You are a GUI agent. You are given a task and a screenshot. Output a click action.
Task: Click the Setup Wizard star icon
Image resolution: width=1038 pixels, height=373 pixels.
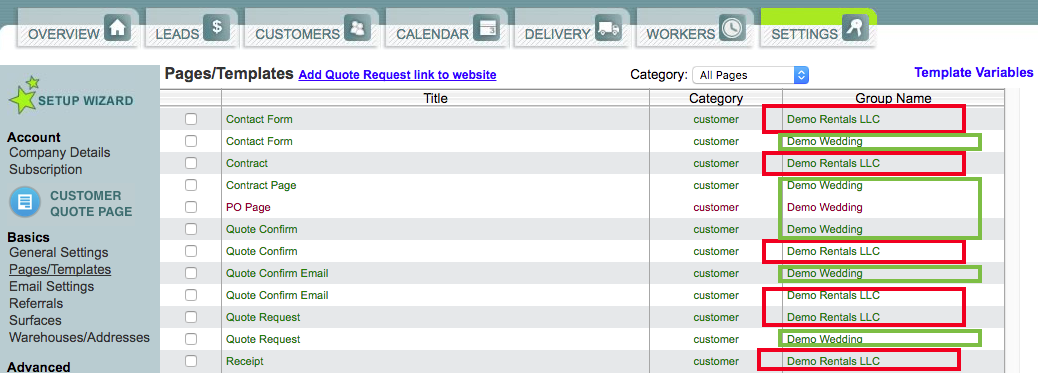click(x=23, y=95)
